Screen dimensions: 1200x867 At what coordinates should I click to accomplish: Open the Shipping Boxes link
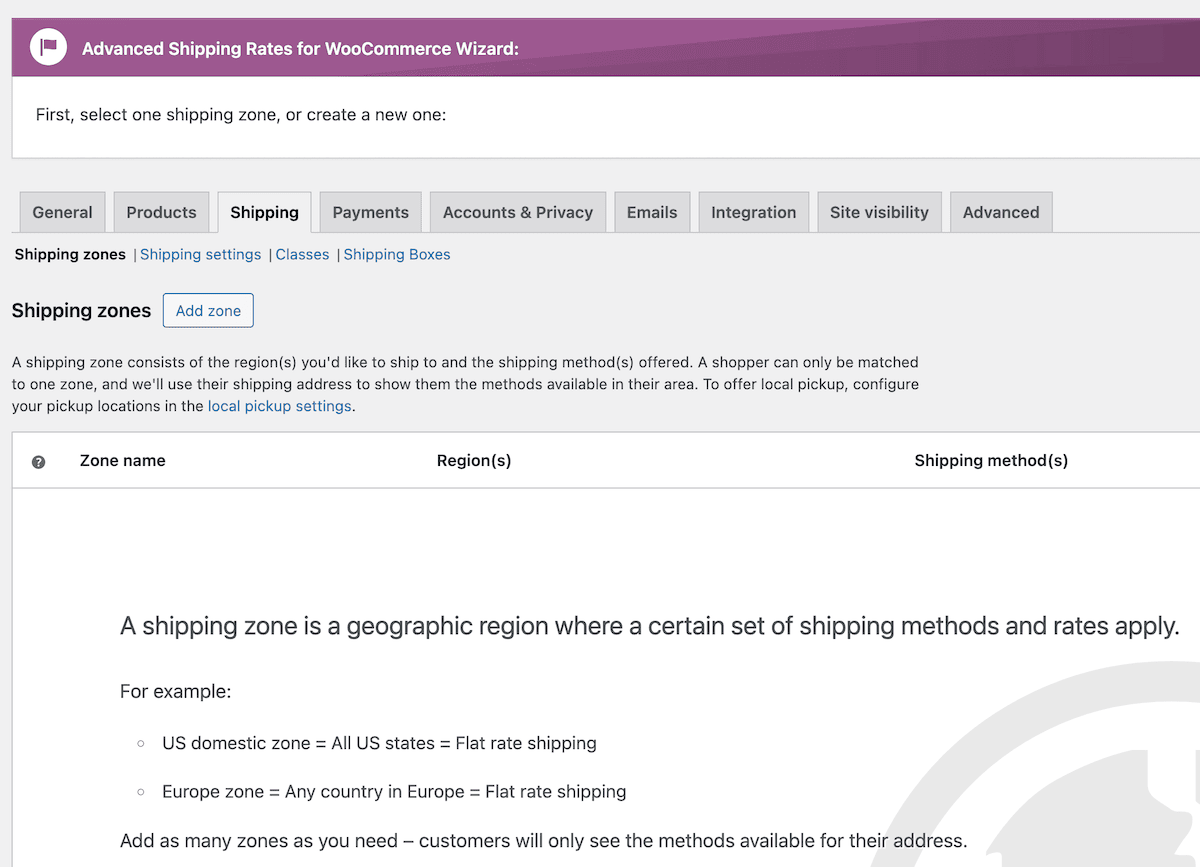point(397,255)
